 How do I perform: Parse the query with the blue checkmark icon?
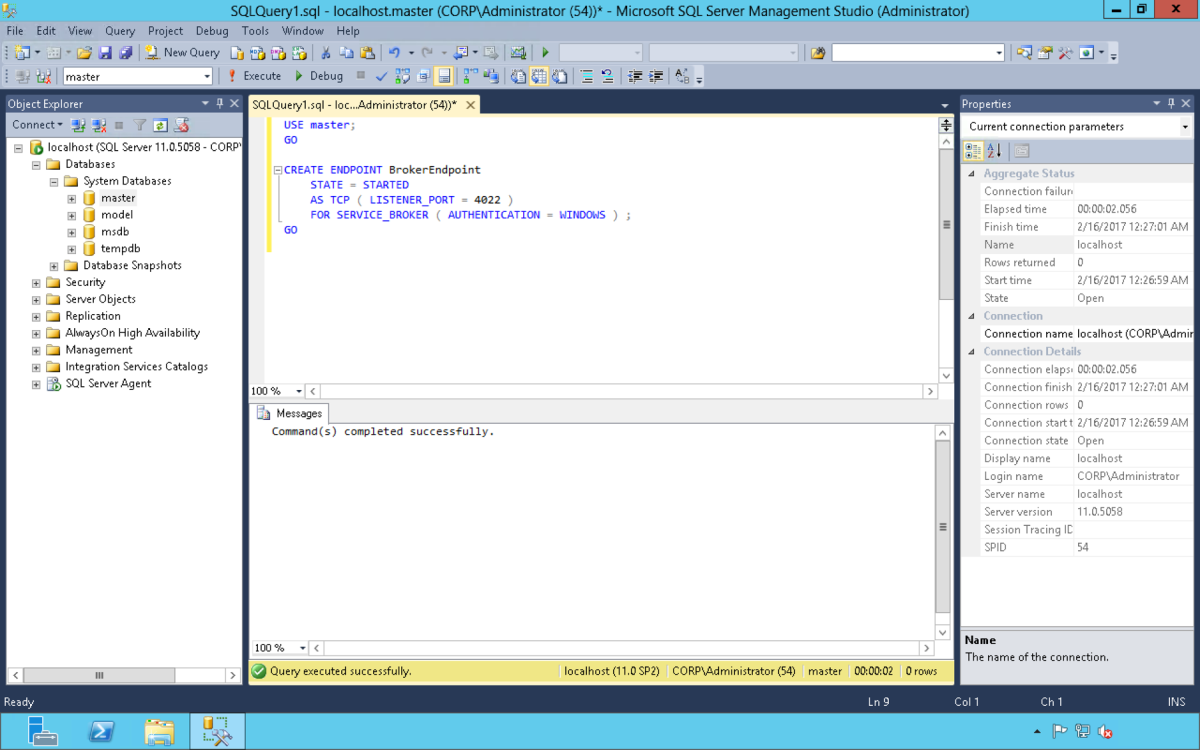(382, 76)
